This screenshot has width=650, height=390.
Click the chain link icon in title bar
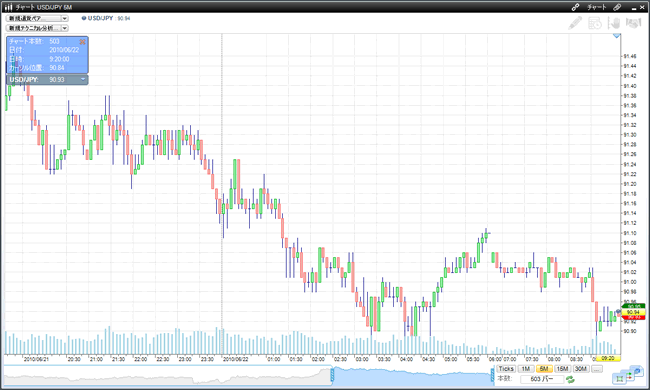click(x=575, y=7)
